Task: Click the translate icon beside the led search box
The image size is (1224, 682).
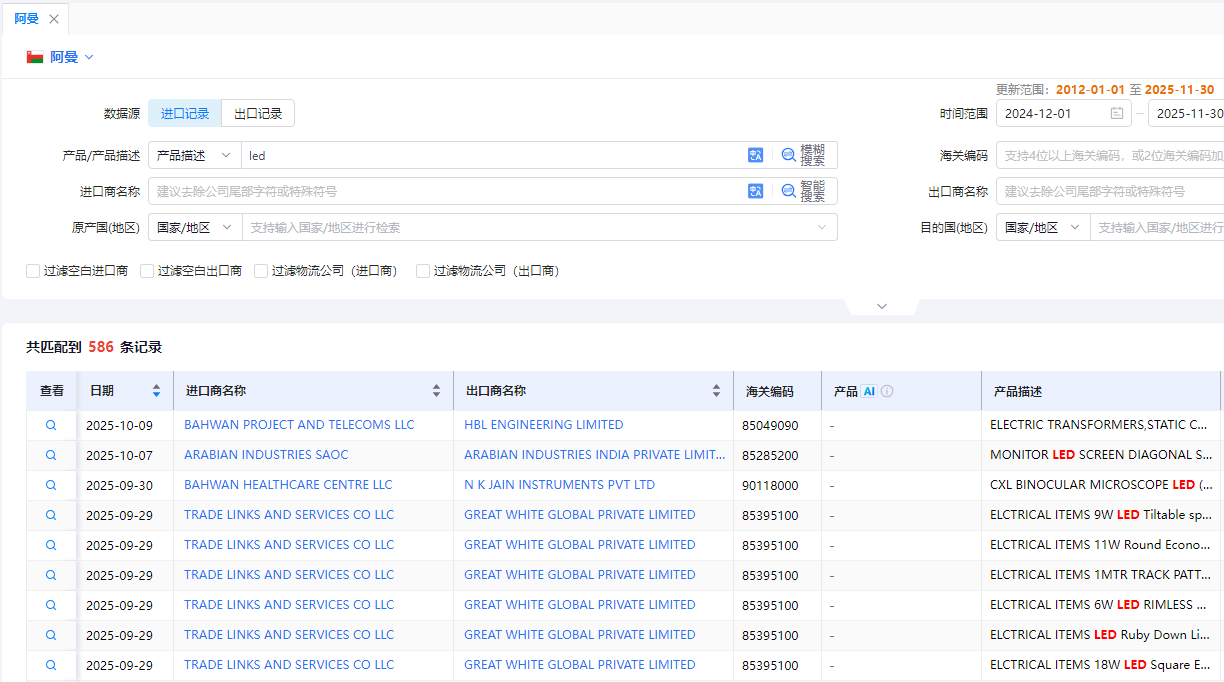Action: click(x=755, y=155)
